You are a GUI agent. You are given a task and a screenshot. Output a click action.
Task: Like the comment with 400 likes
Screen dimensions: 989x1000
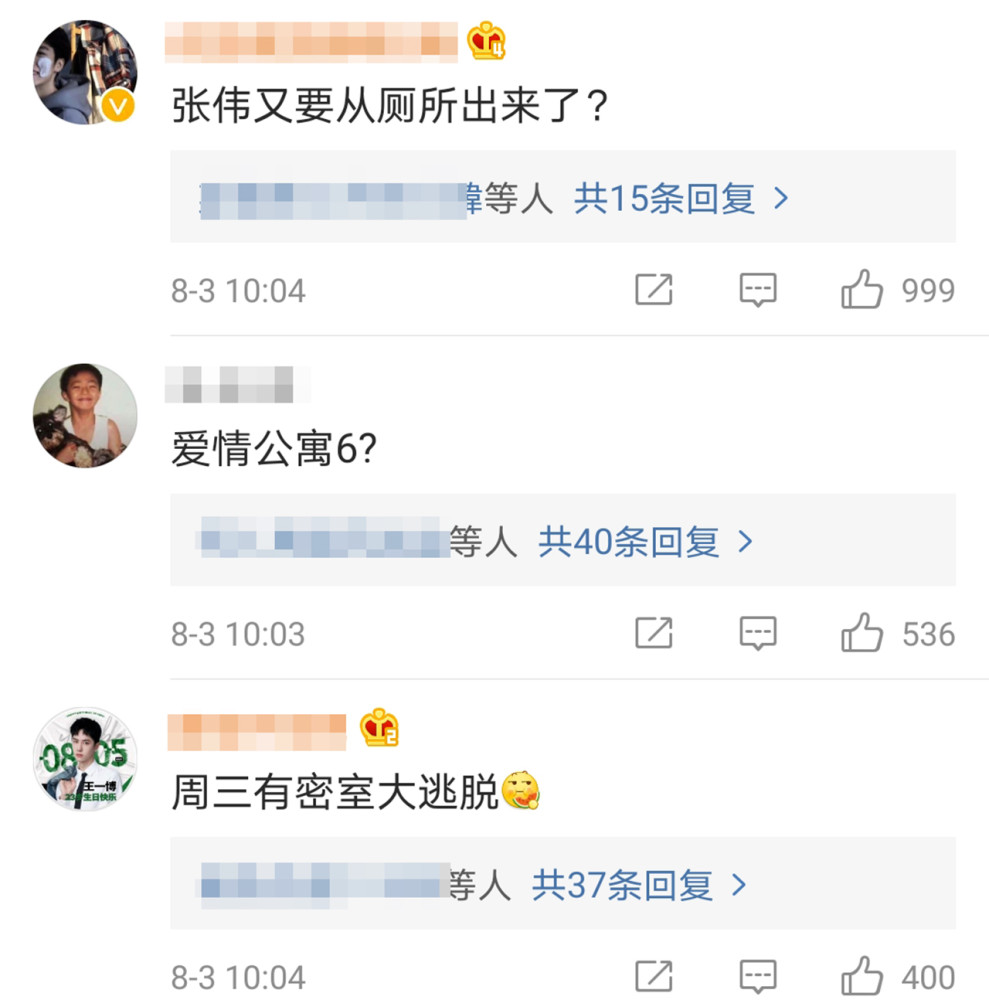[x=862, y=976]
